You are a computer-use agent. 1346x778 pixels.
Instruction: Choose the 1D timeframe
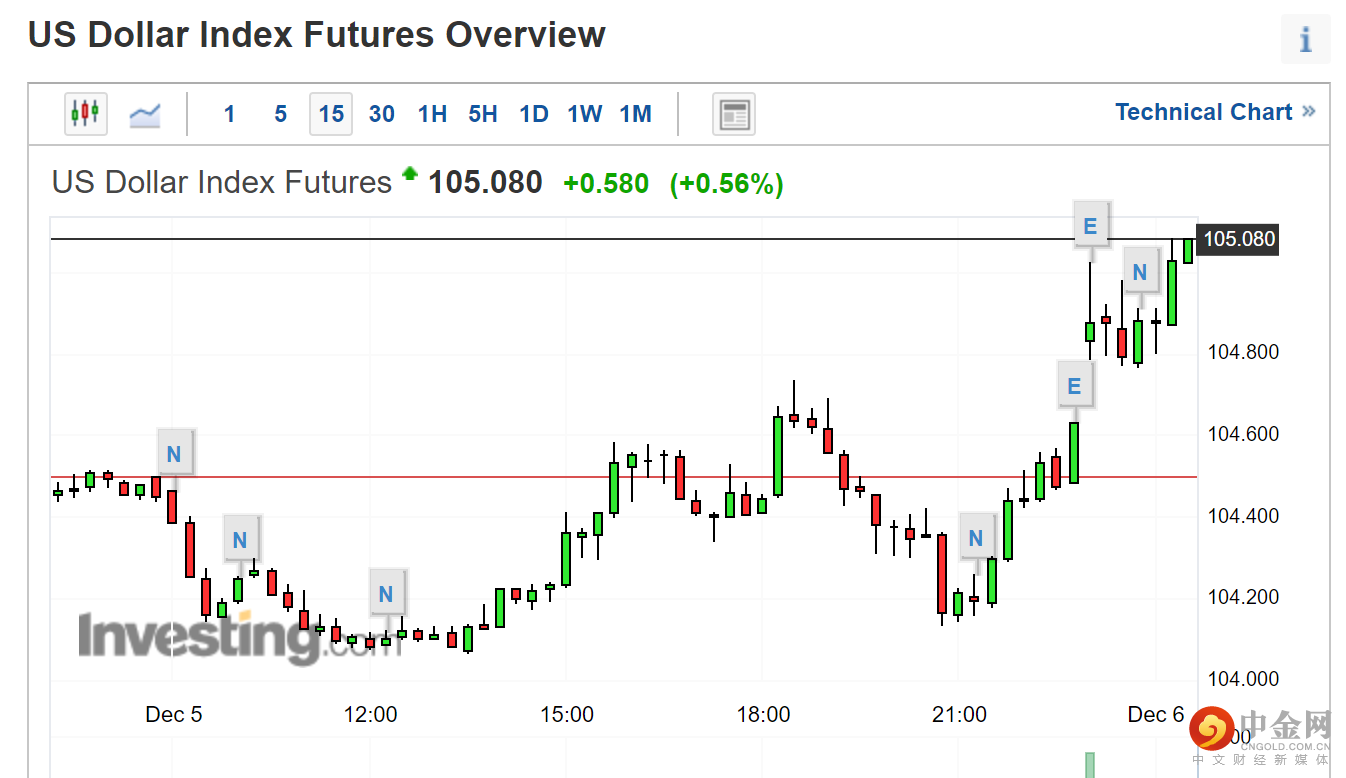534,114
